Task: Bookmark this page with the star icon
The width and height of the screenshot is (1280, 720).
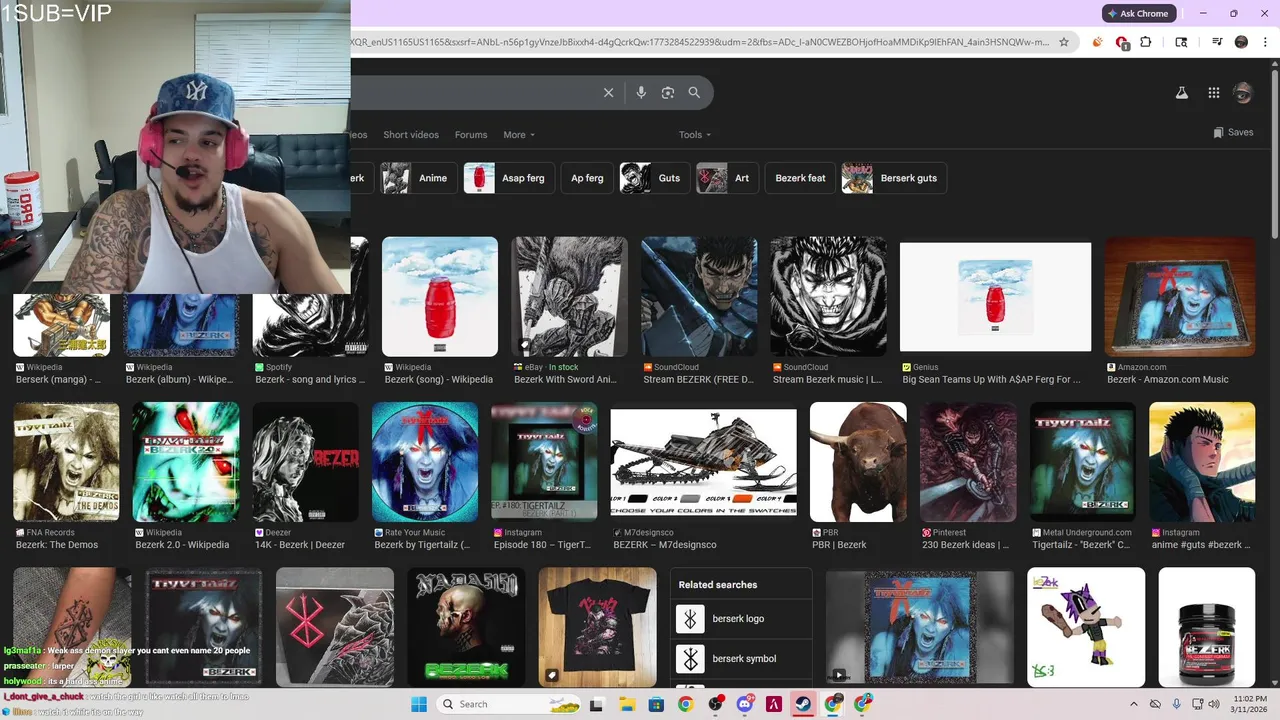Action: (1064, 42)
